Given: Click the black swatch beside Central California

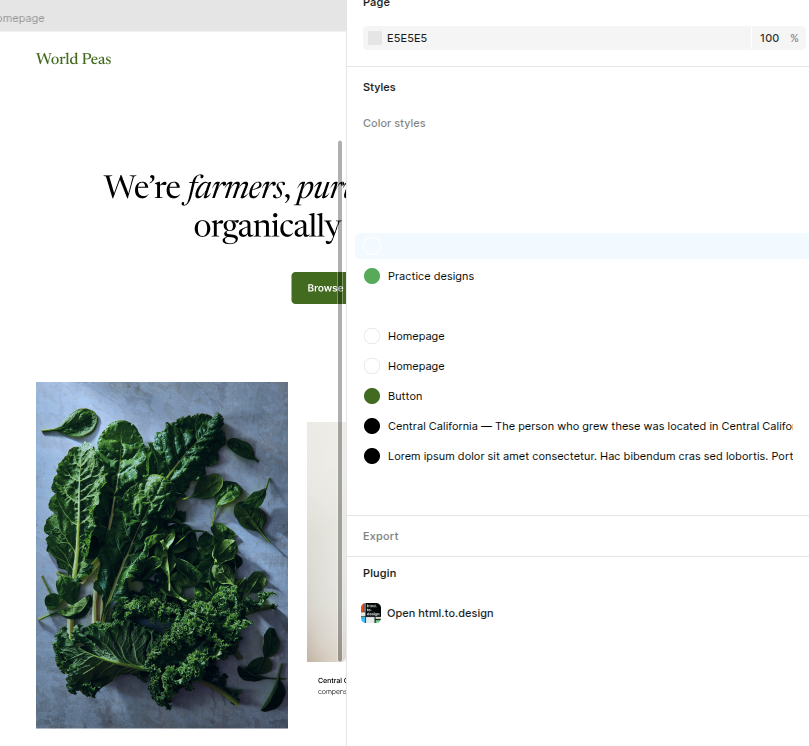Looking at the screenshot, I should (x=372, y=426).
